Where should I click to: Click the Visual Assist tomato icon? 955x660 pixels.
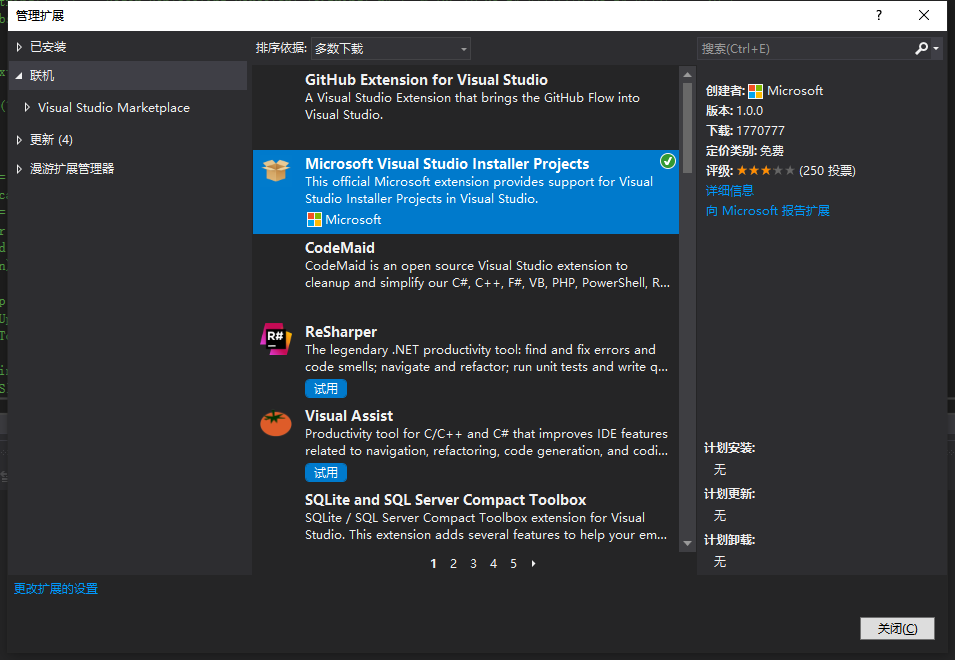click(x=276, y=423)
